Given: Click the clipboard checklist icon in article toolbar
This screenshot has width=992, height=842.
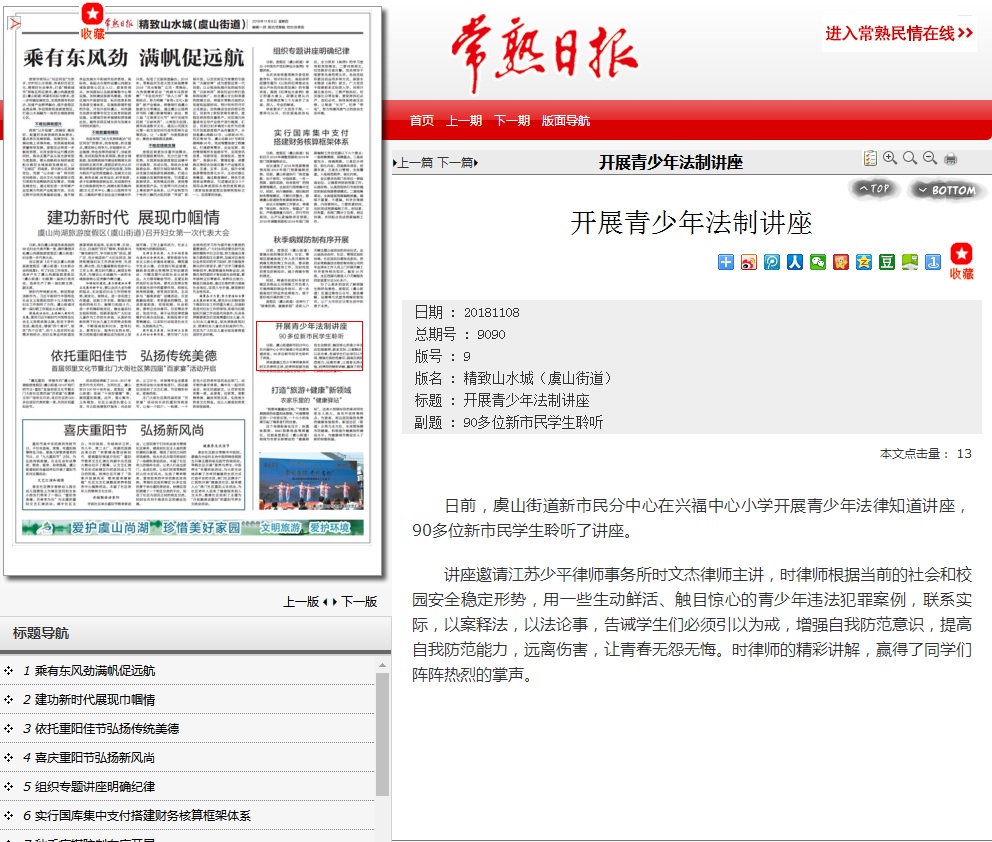Looking at the screenshot, I should click(x=871, y=158).
